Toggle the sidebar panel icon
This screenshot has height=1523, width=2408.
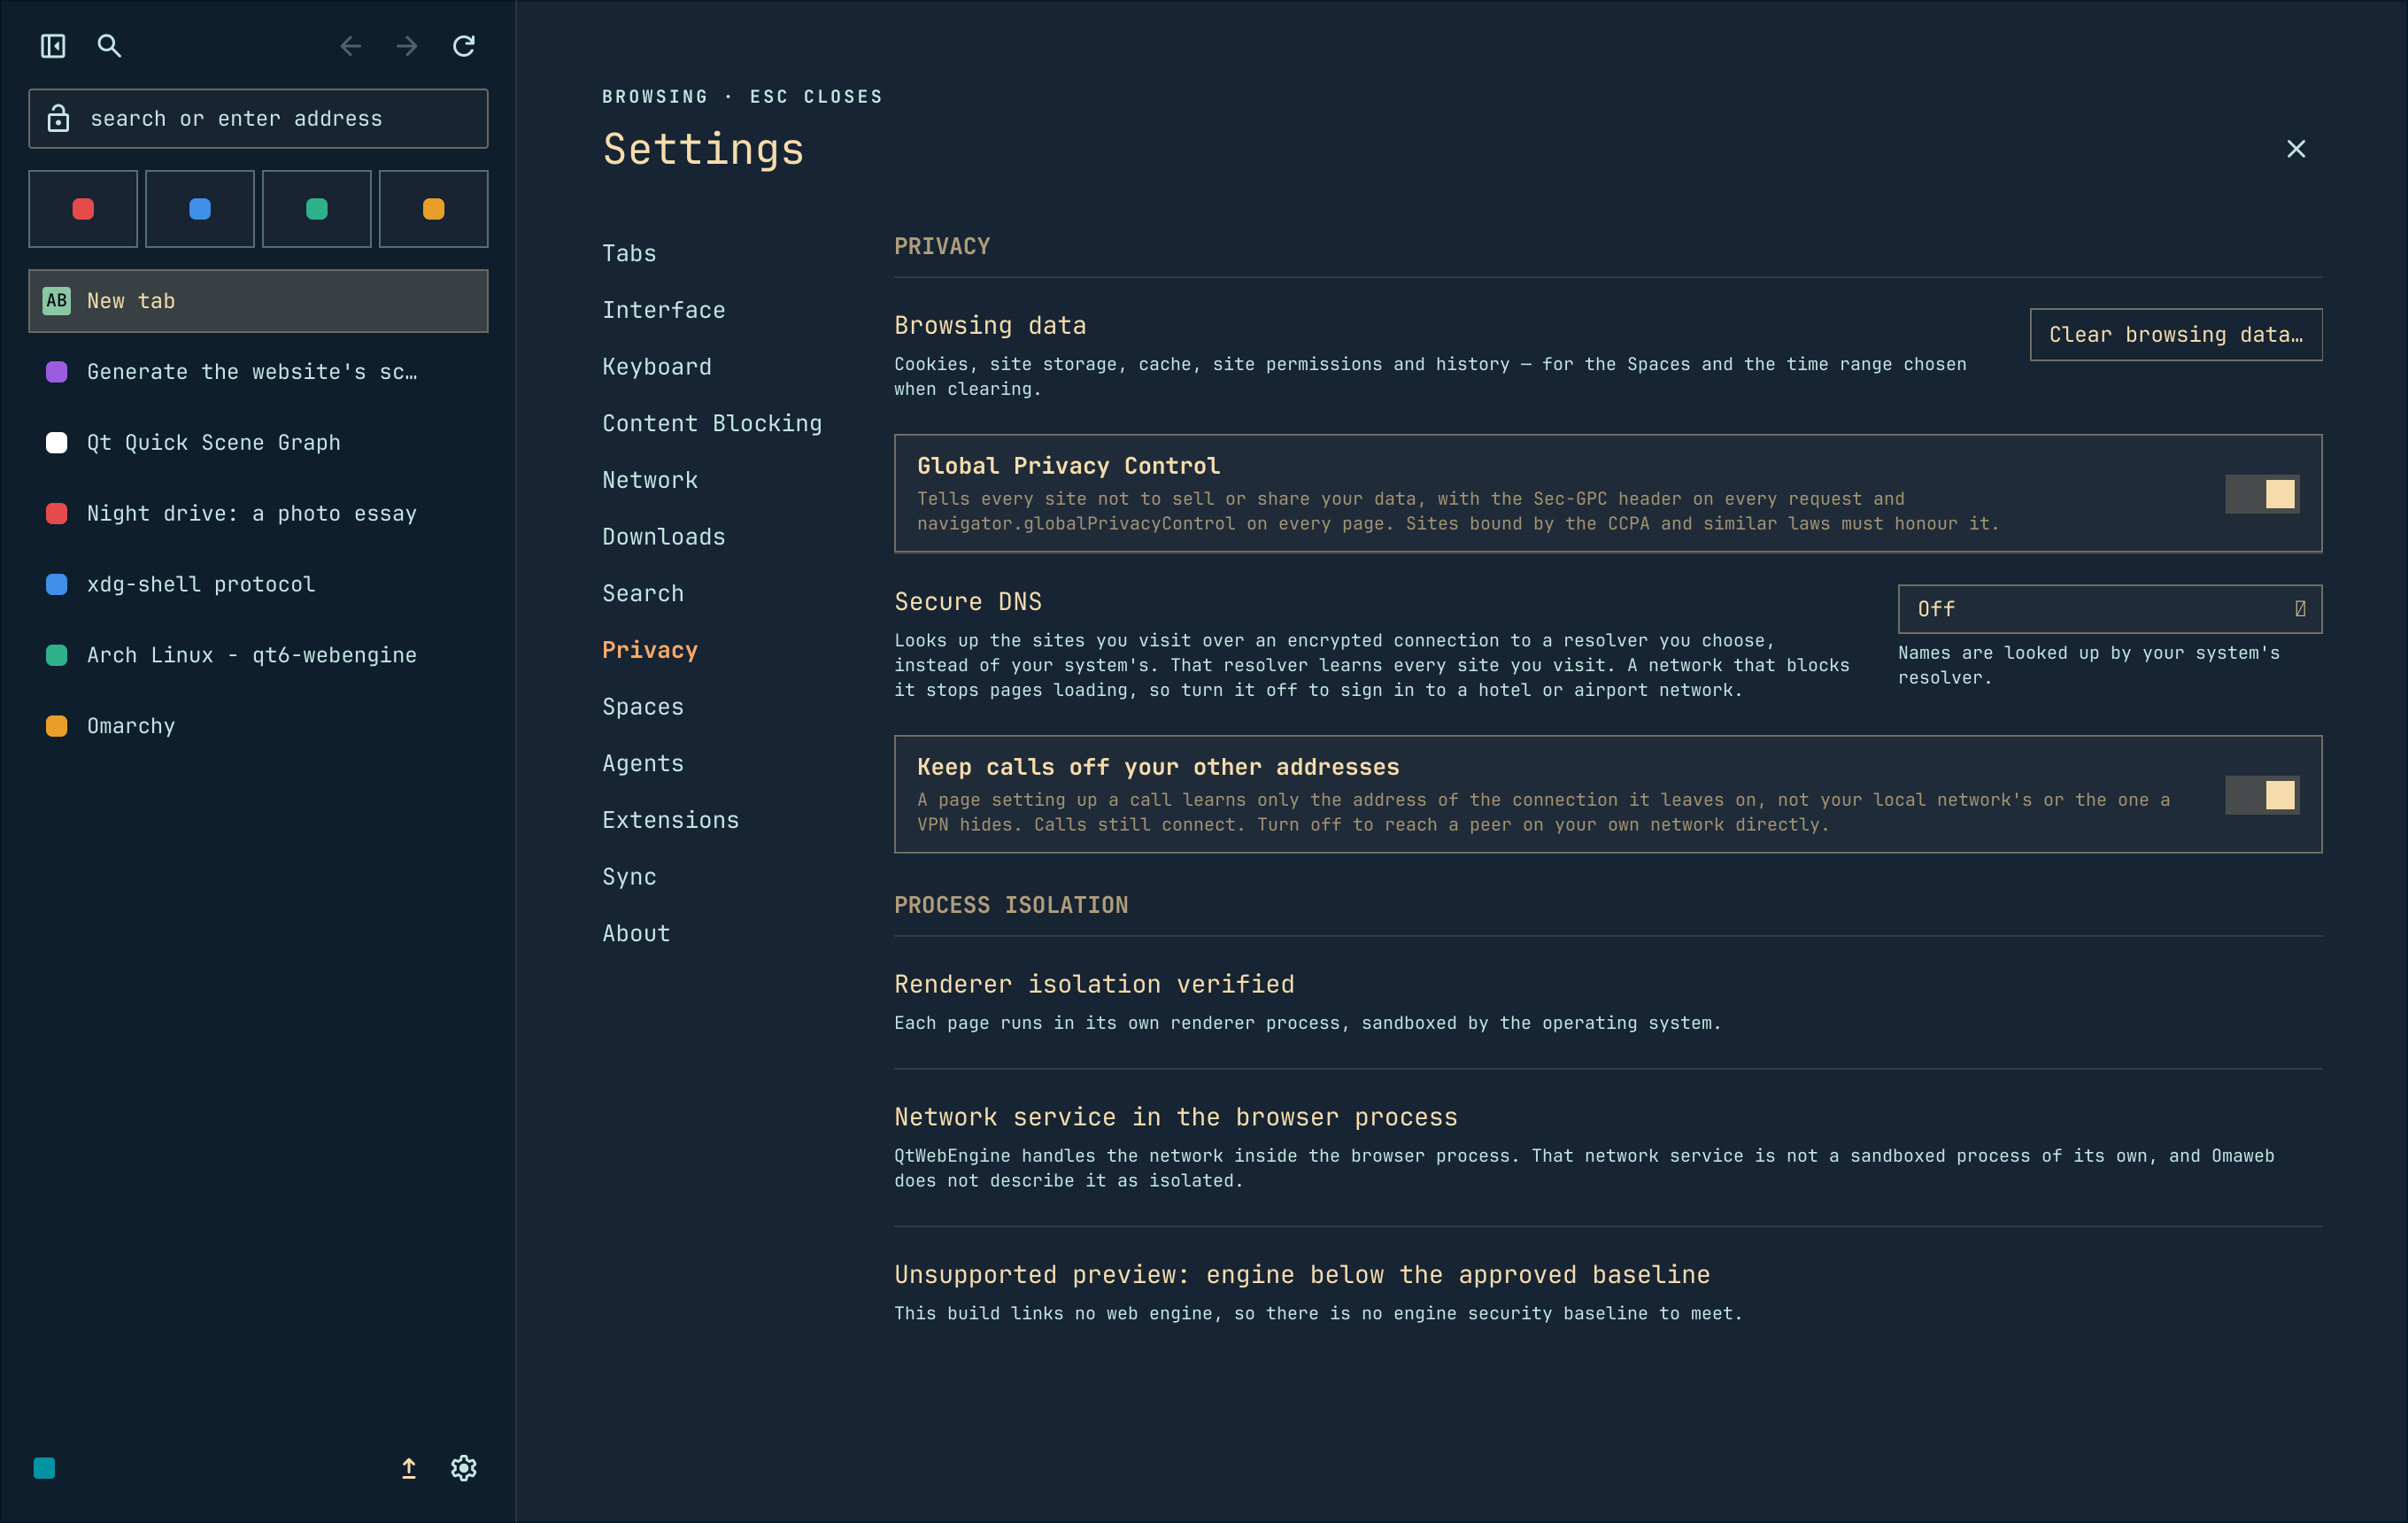pos(53,46)
